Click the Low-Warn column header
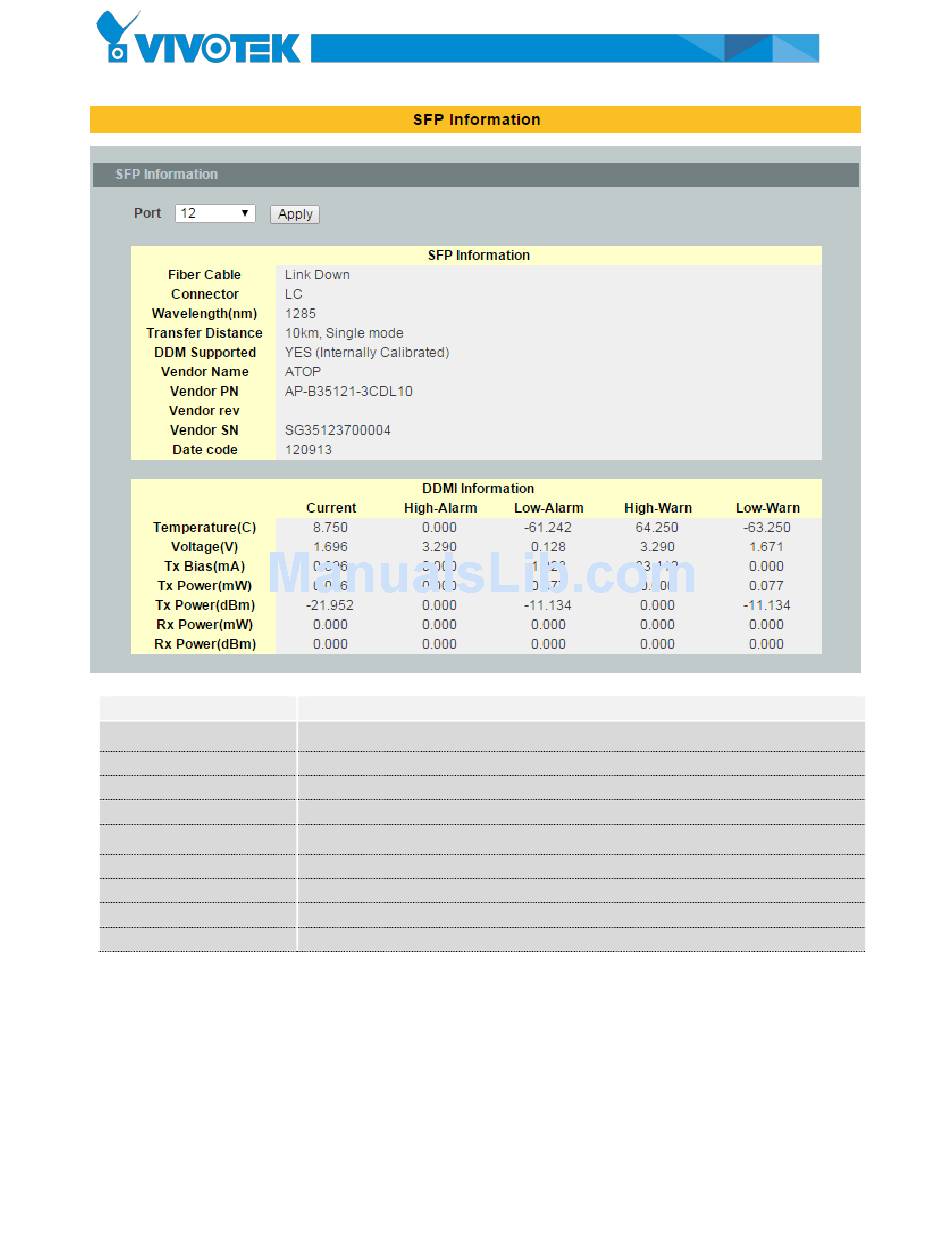Viewport: 950px width, 1254px height. coord(767,508)
